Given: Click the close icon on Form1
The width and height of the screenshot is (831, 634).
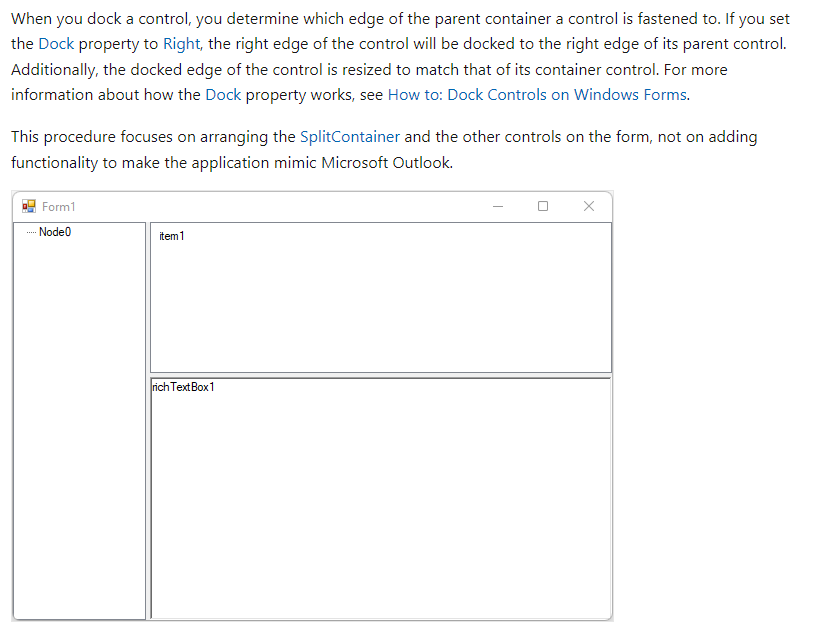Looking at the screenshot, I should pyautogui.click(x=589, y=206).
